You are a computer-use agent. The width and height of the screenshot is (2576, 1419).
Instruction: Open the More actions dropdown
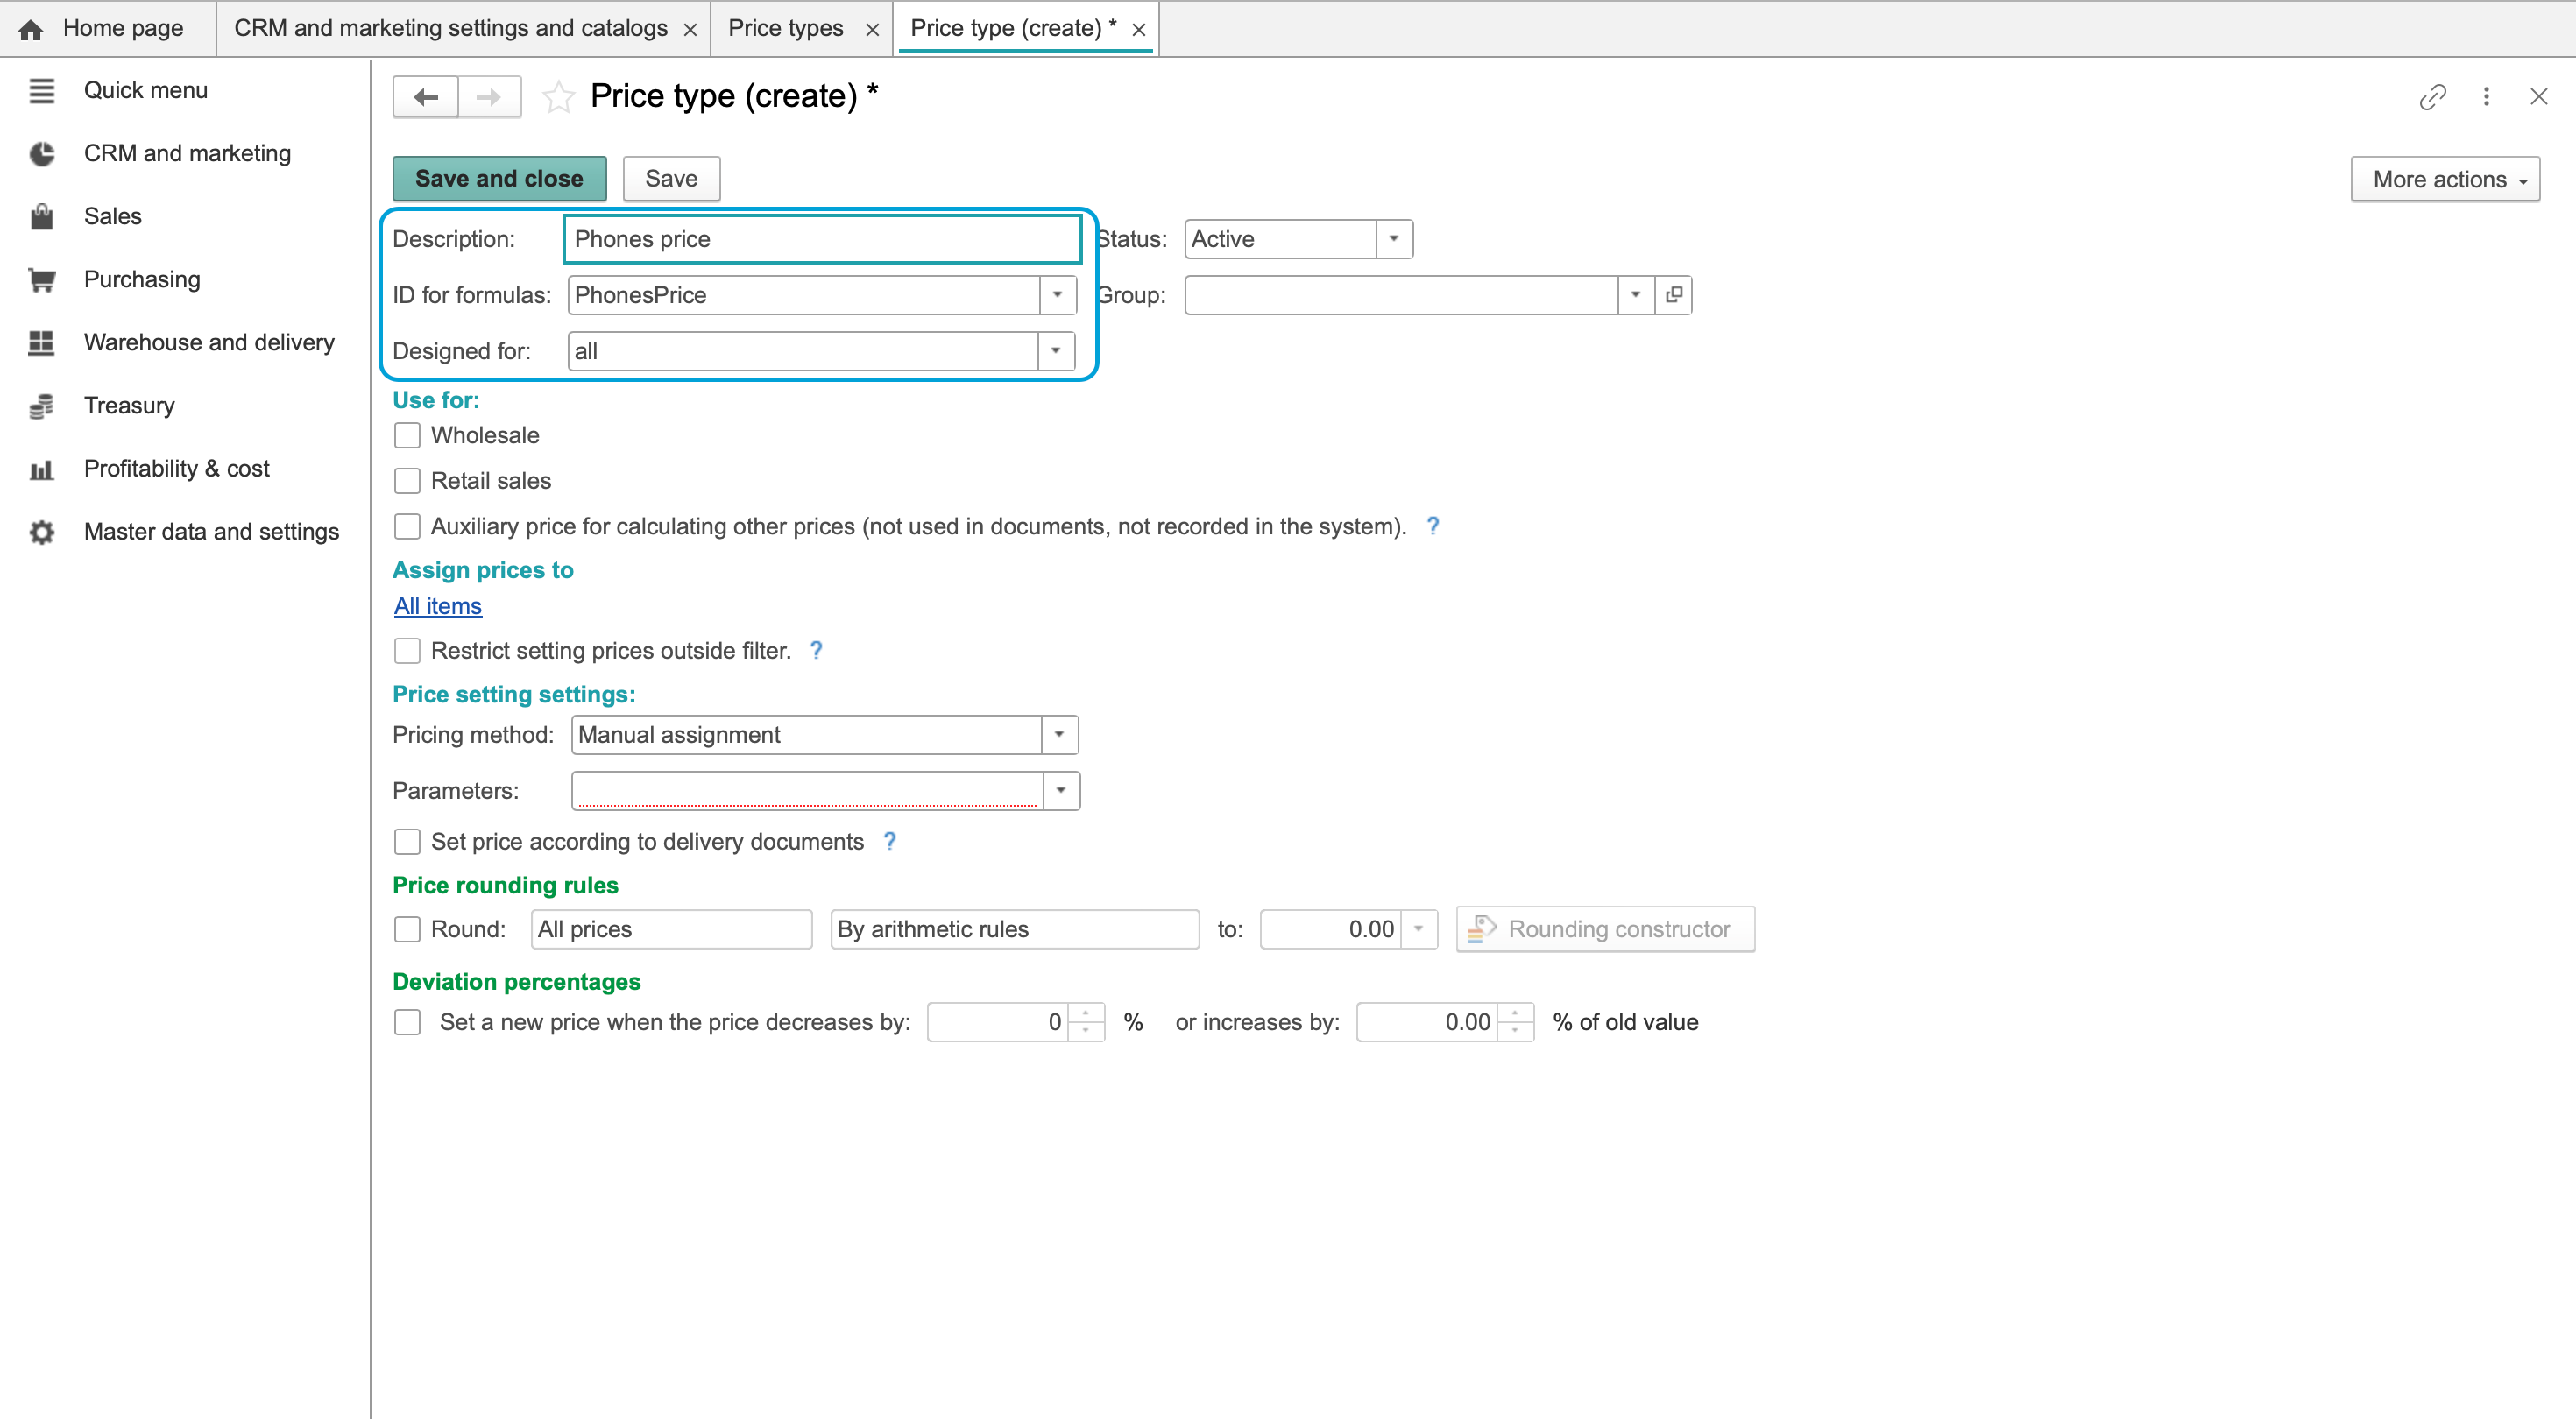point(2445,179)
